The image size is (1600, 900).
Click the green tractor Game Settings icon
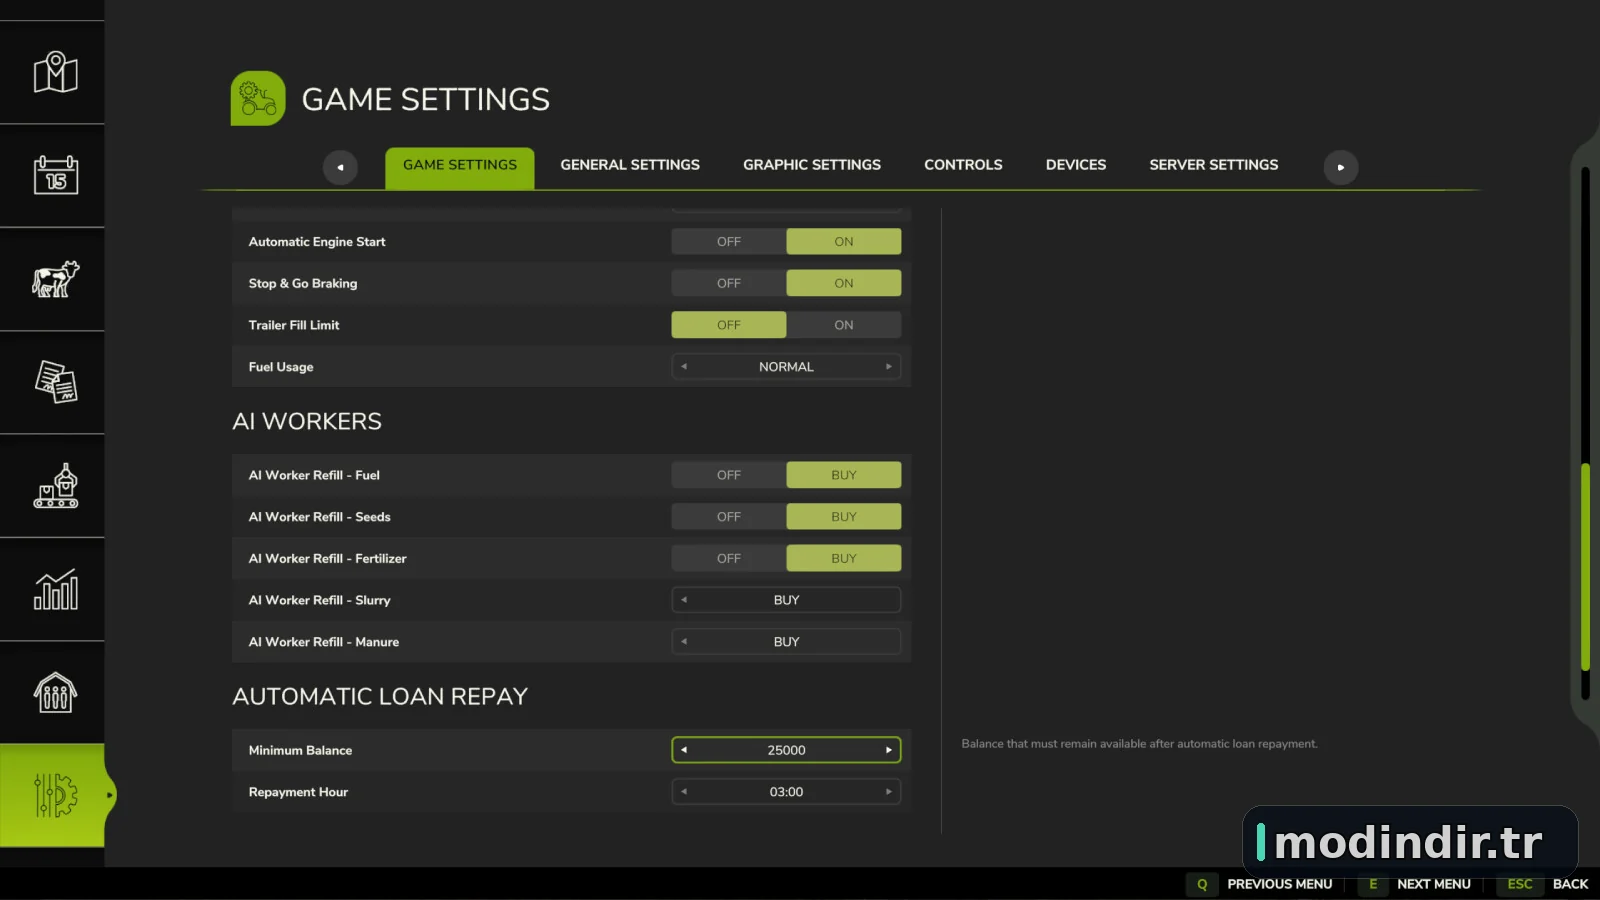tap(258, 98)
